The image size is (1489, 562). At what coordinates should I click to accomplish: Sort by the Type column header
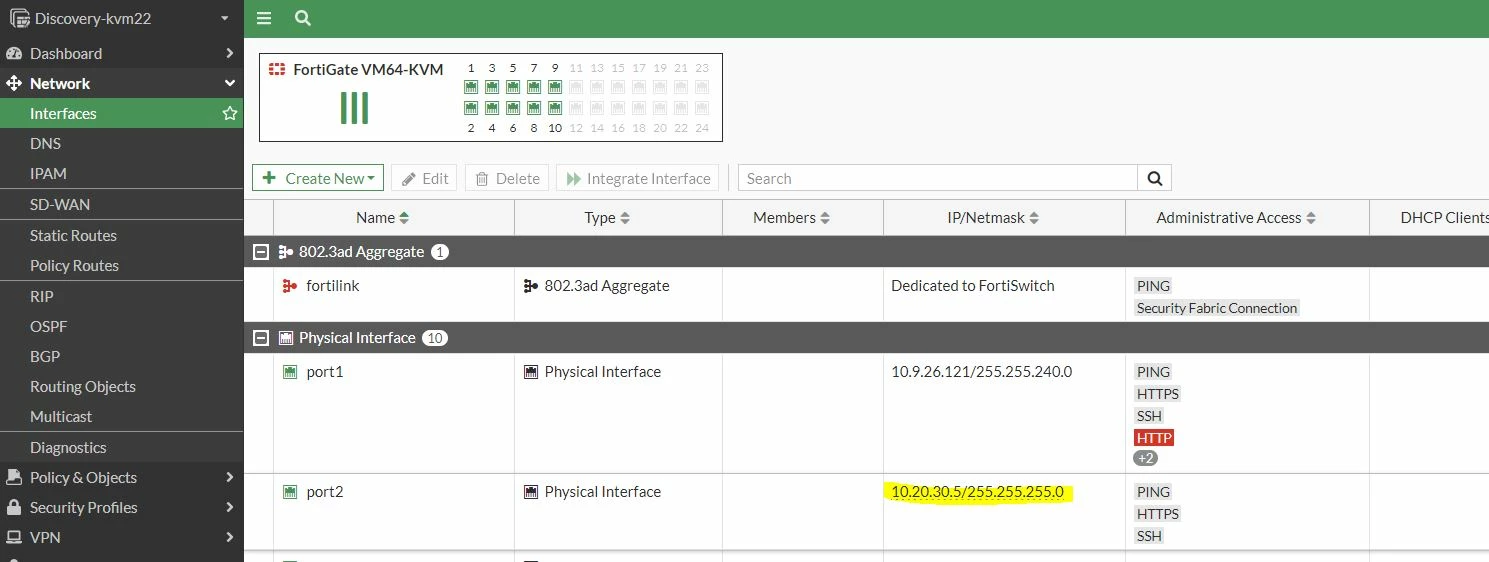[607, 217]
